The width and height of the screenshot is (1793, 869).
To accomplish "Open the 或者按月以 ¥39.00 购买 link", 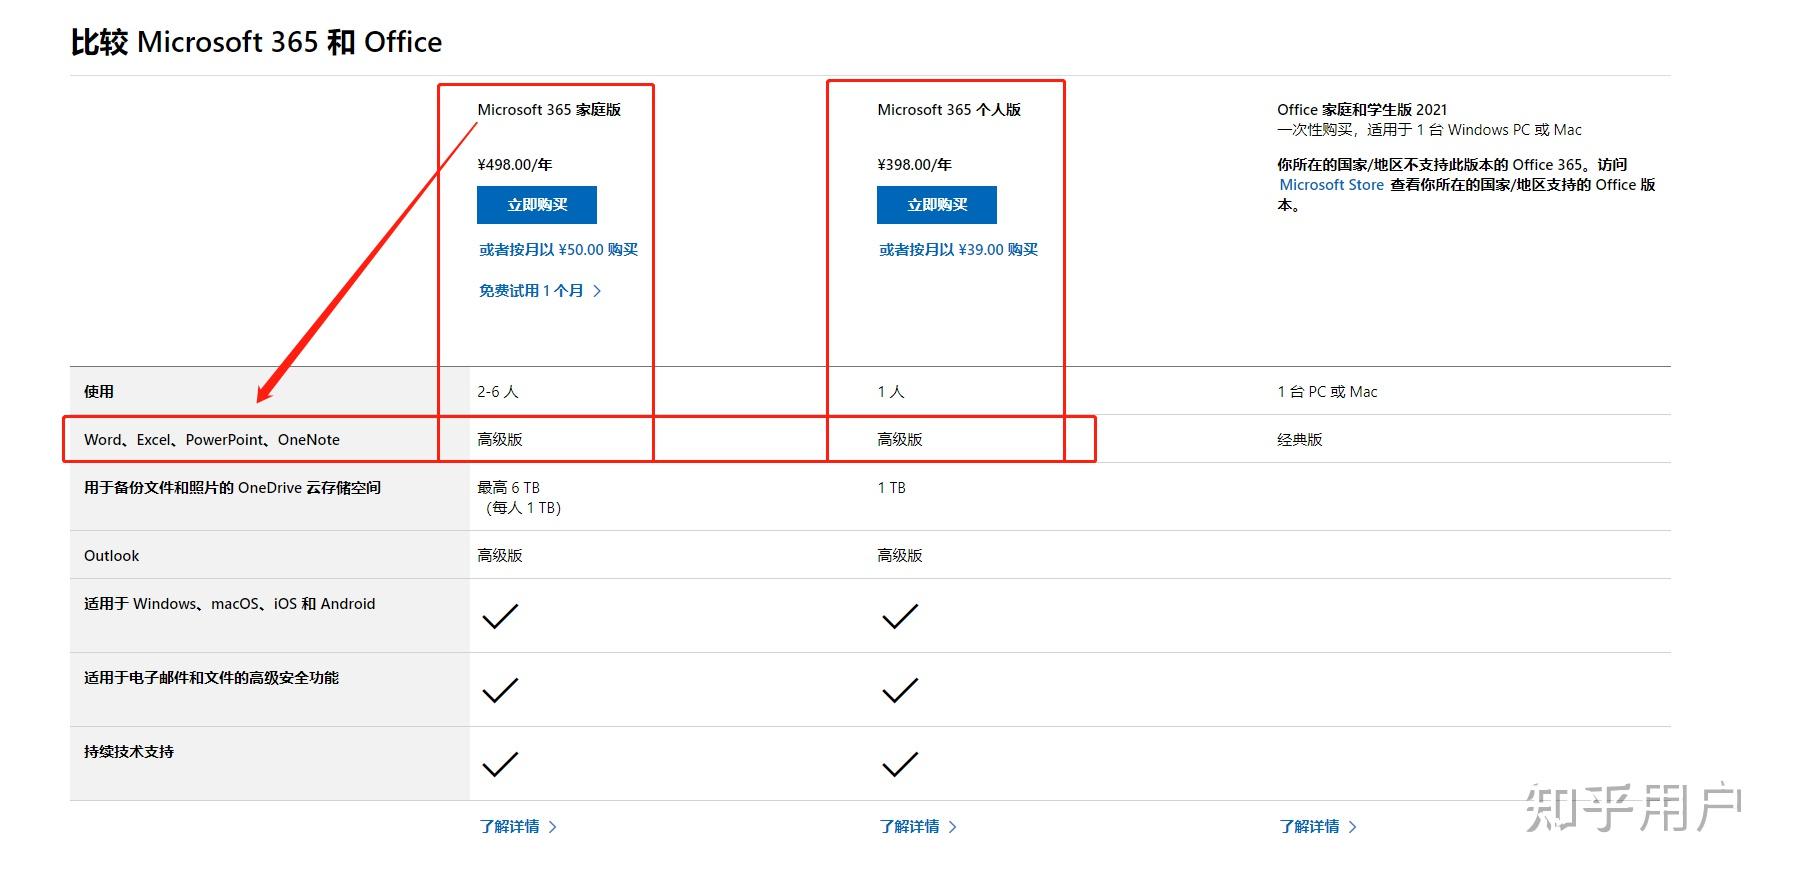I will point(958,250).
